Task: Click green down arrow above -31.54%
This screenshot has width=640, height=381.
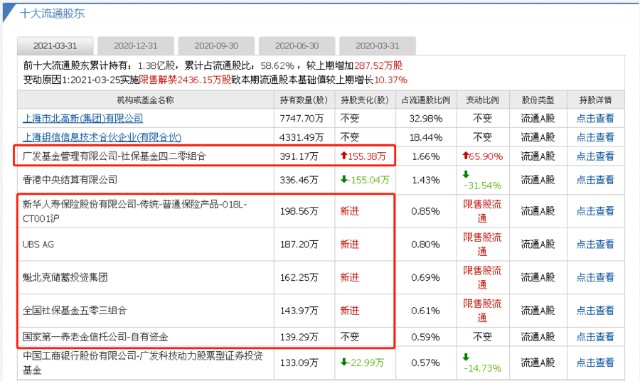Action: [466, 174]
